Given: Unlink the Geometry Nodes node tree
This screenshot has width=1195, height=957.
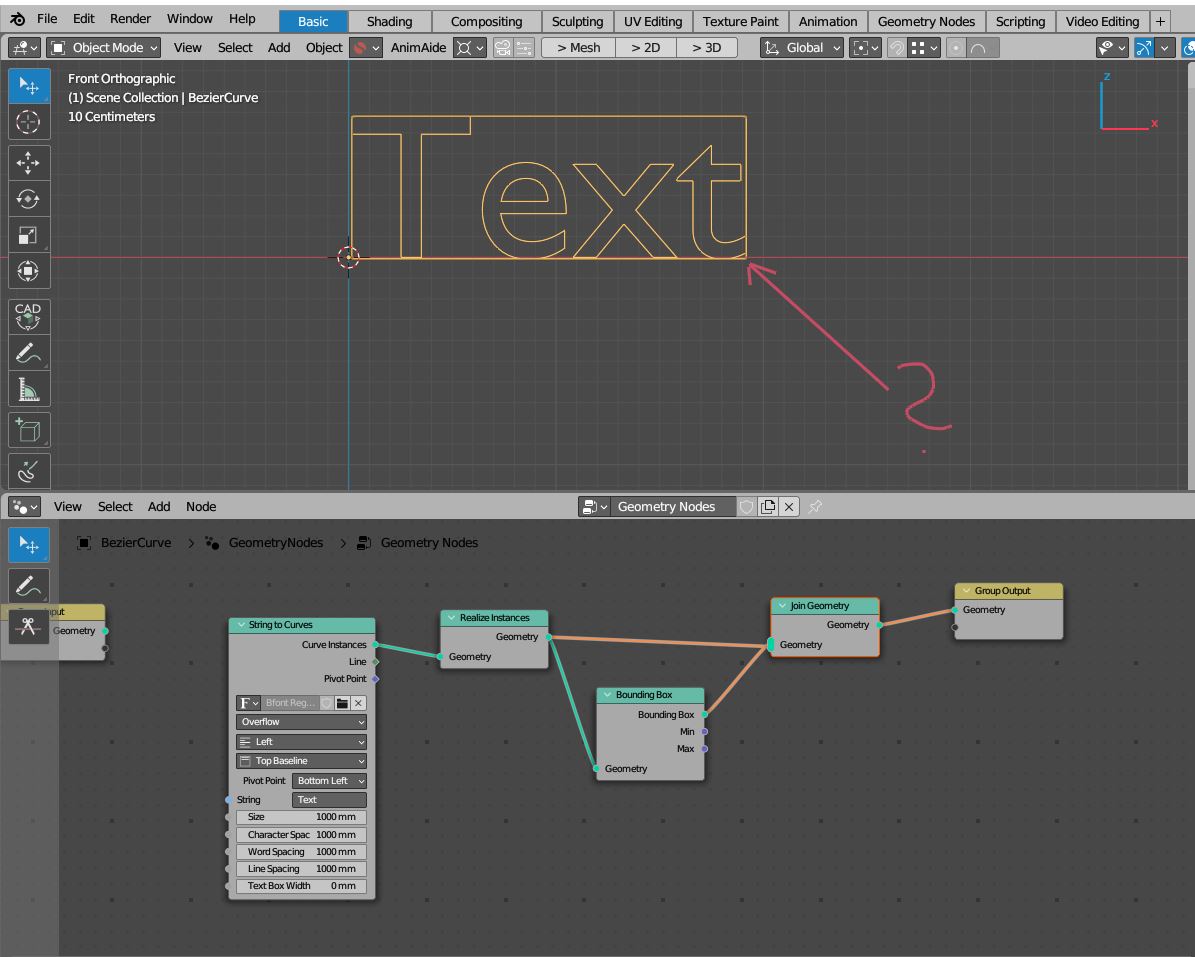Looking at the screenshot, I should click(789, 507).
